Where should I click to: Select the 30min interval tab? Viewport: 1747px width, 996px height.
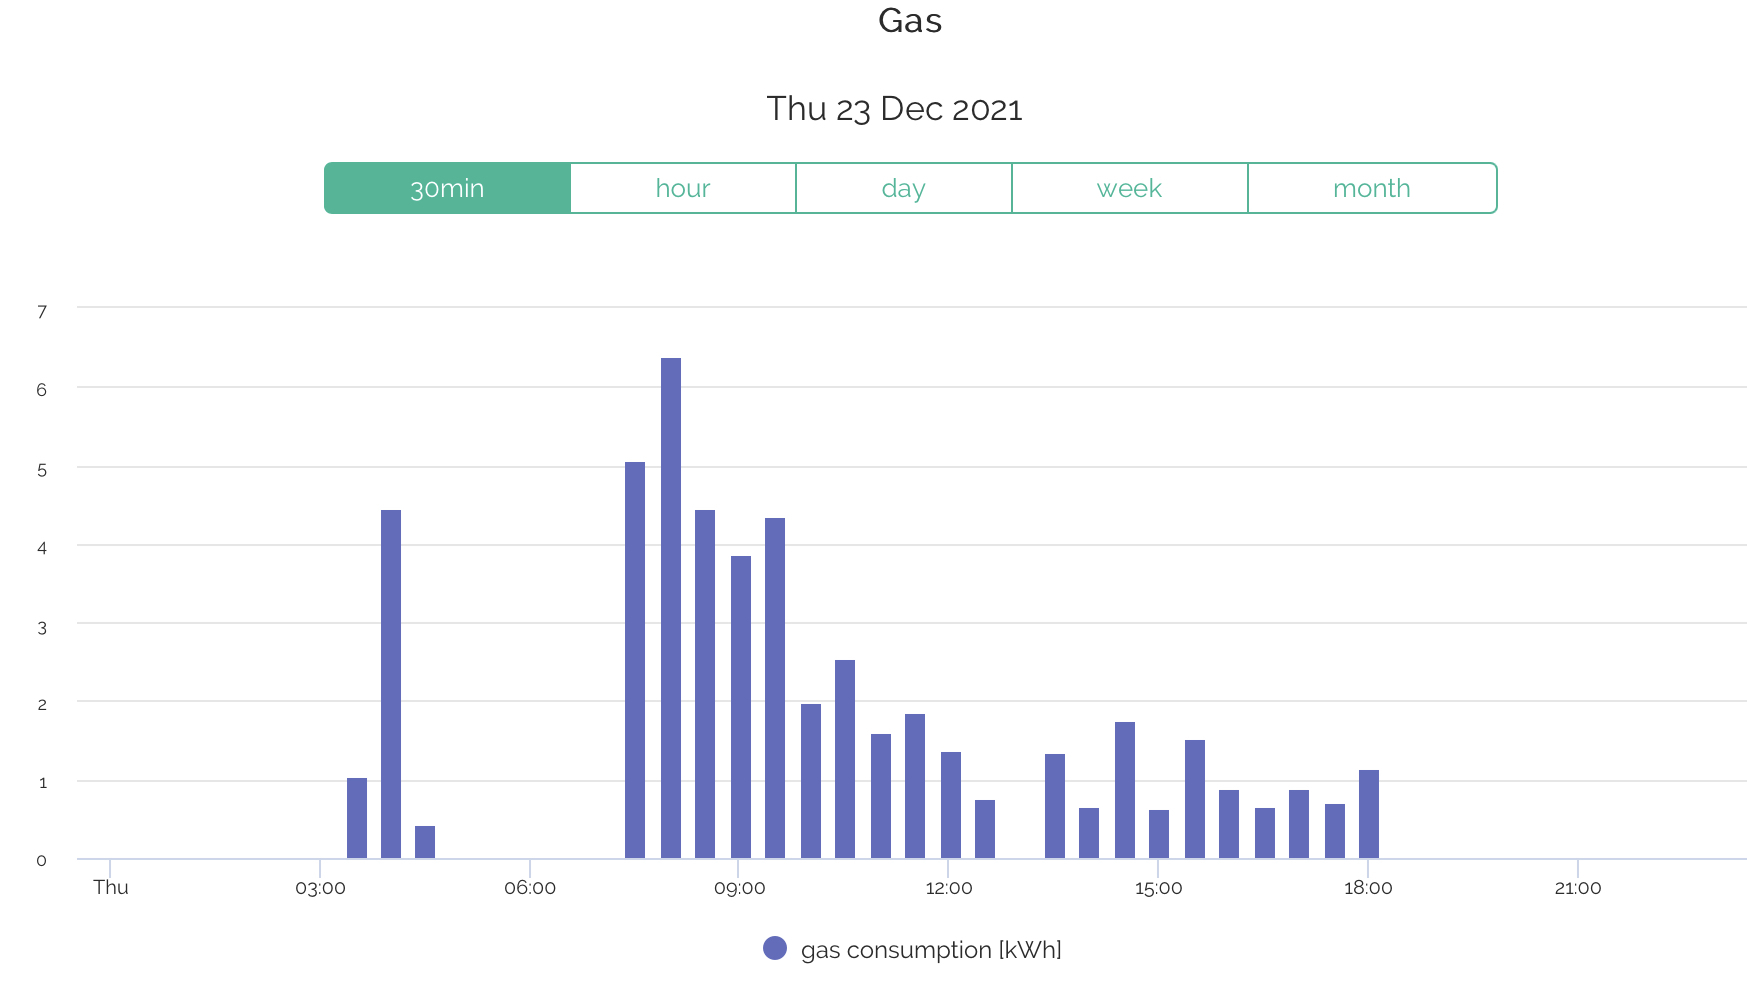447,188
